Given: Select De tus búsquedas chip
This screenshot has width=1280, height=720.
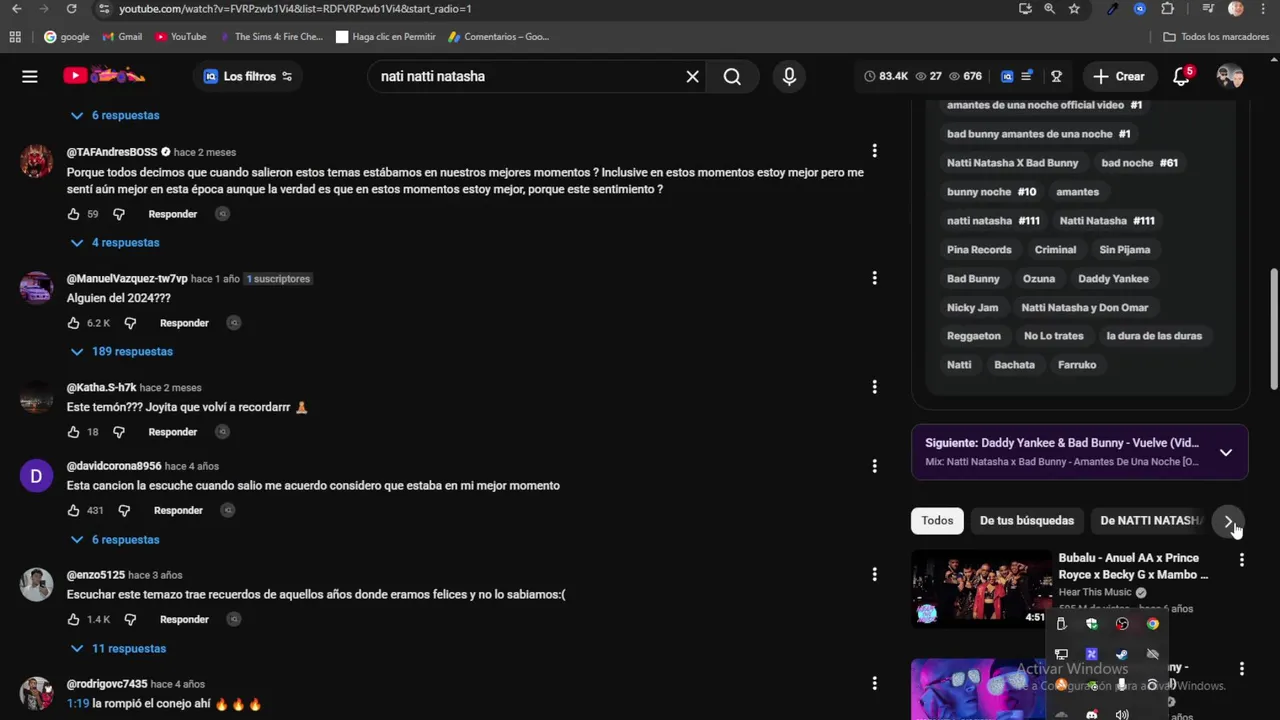Looking at the screenshot, I should click(x=1027, y=520).
